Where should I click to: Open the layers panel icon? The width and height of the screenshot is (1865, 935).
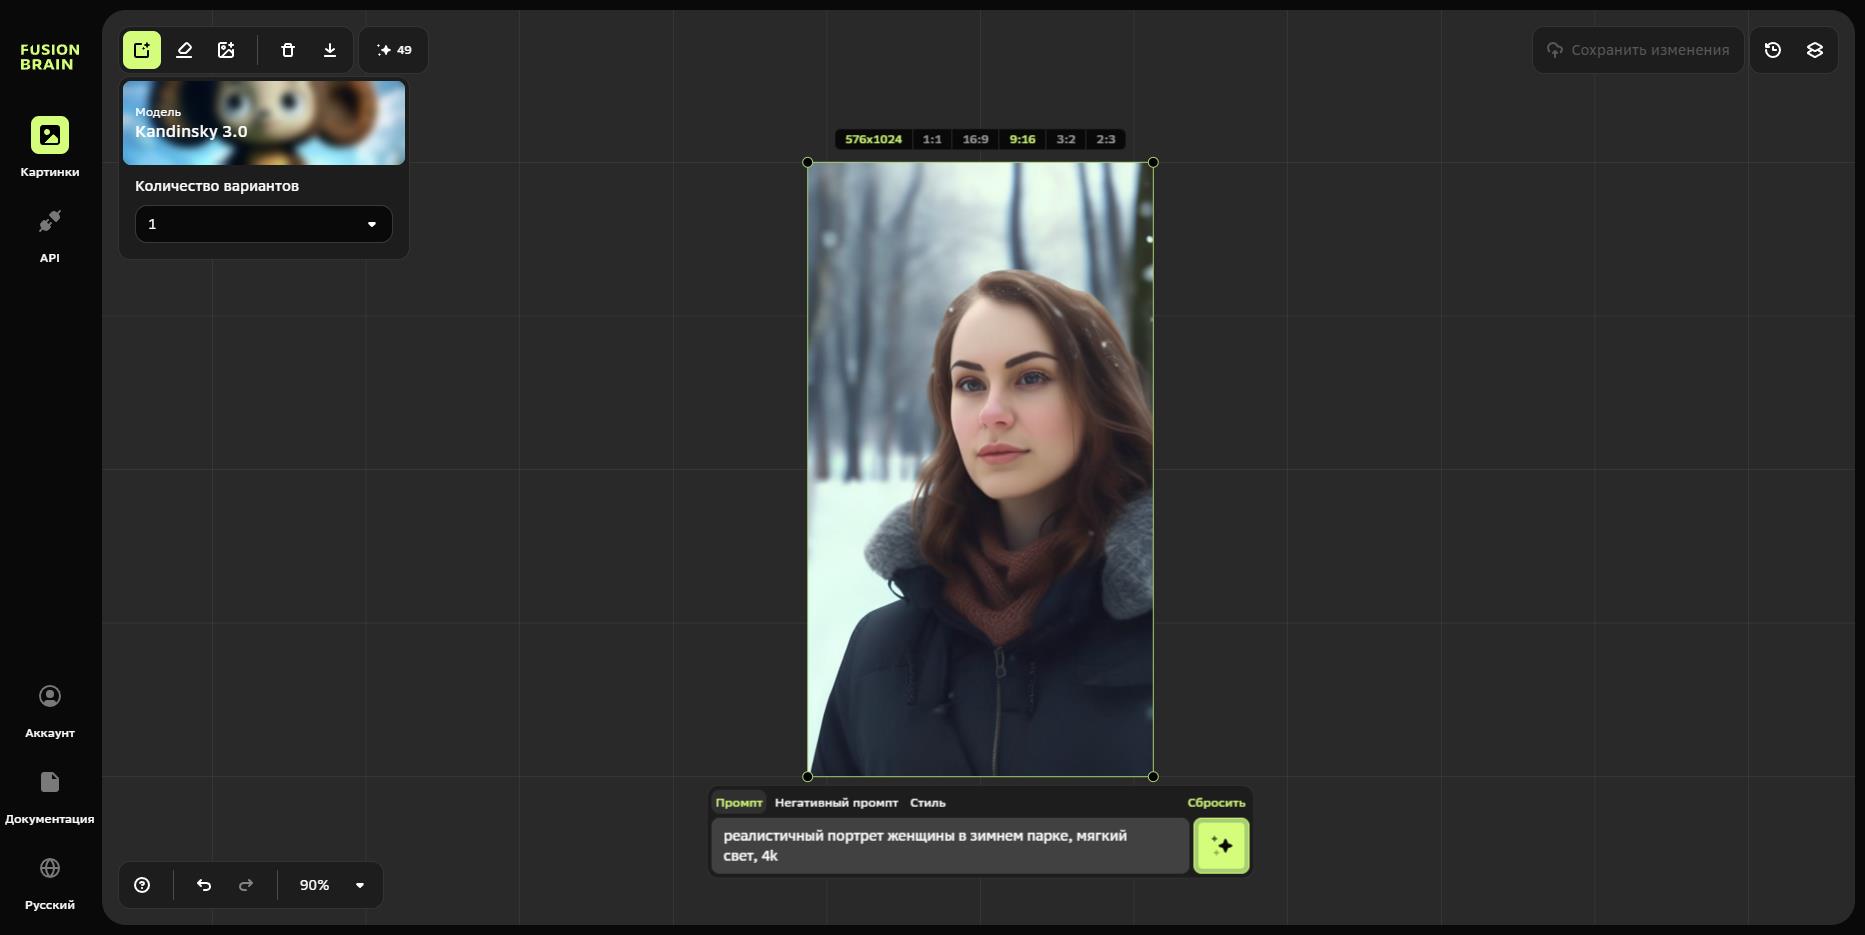click(1815, 50)
